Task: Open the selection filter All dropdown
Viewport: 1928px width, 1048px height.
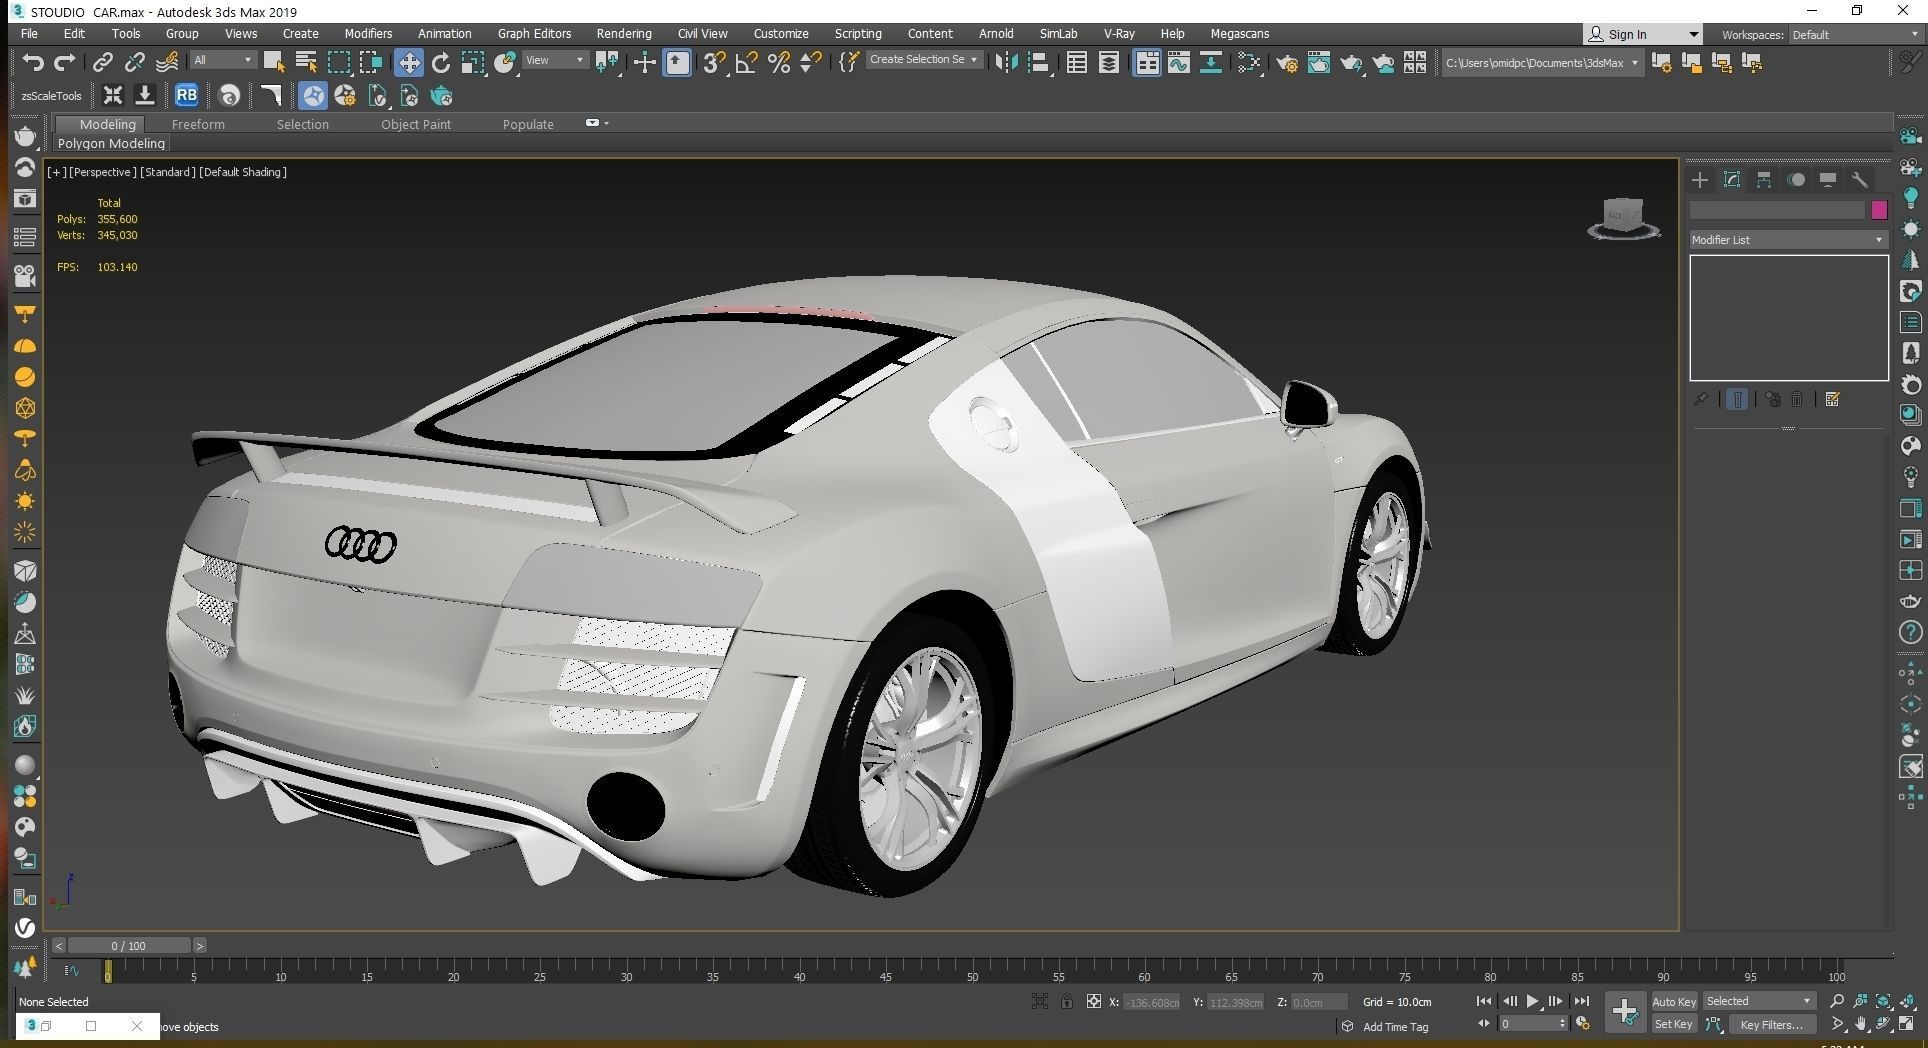Action: tap(222, 61)
